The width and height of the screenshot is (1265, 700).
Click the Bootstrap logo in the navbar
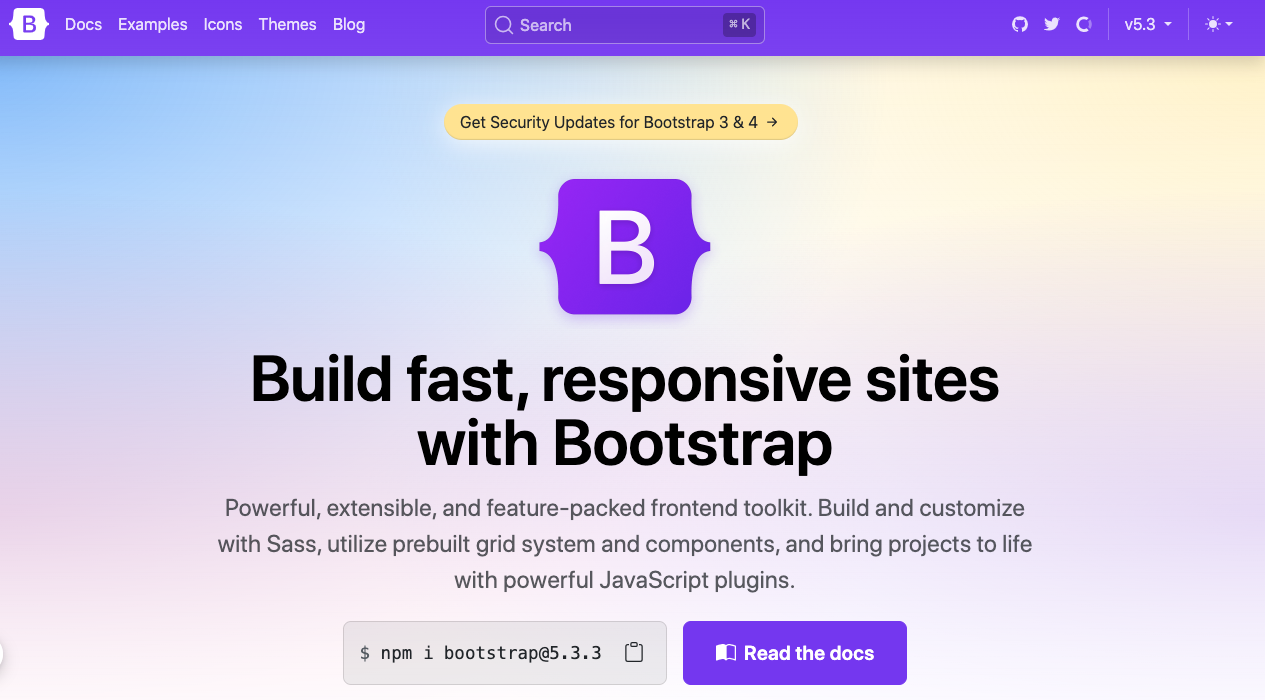click(28, 24)
